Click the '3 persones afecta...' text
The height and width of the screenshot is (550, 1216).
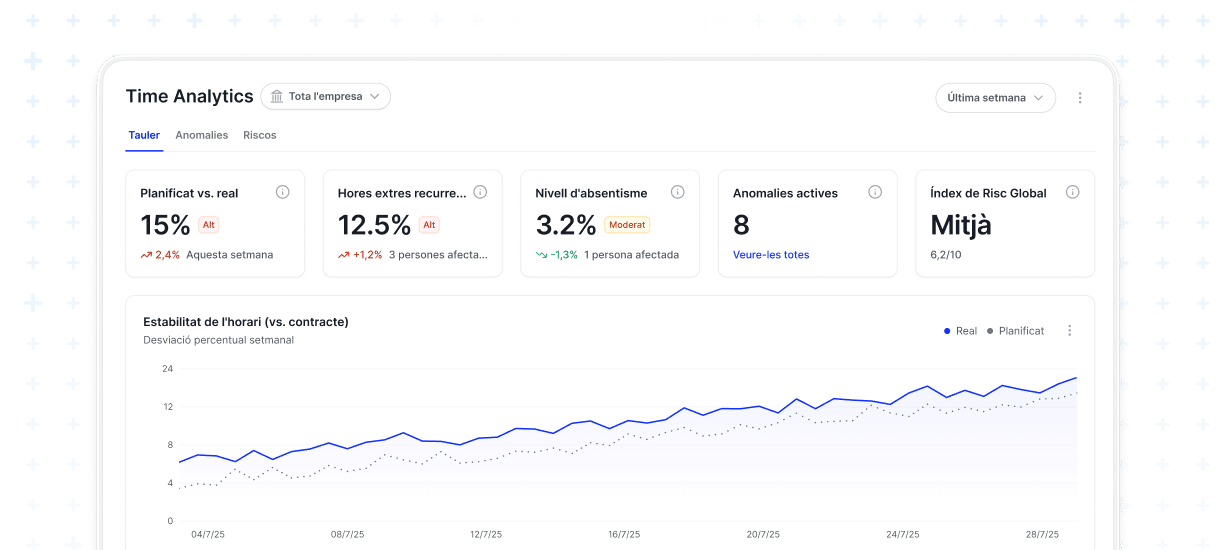(x=438, y=255)
